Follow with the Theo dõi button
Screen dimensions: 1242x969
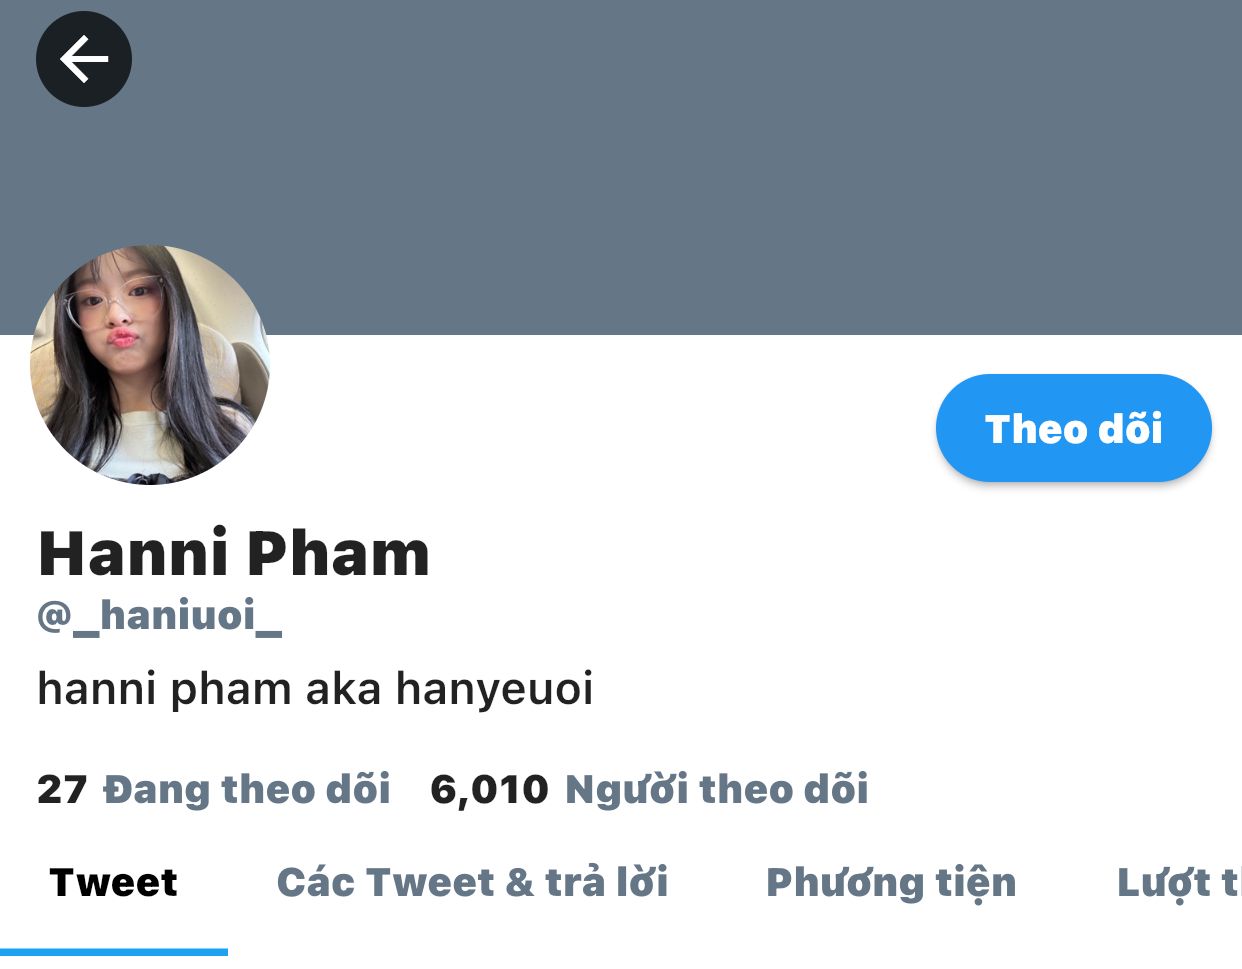pos(1074,428)
